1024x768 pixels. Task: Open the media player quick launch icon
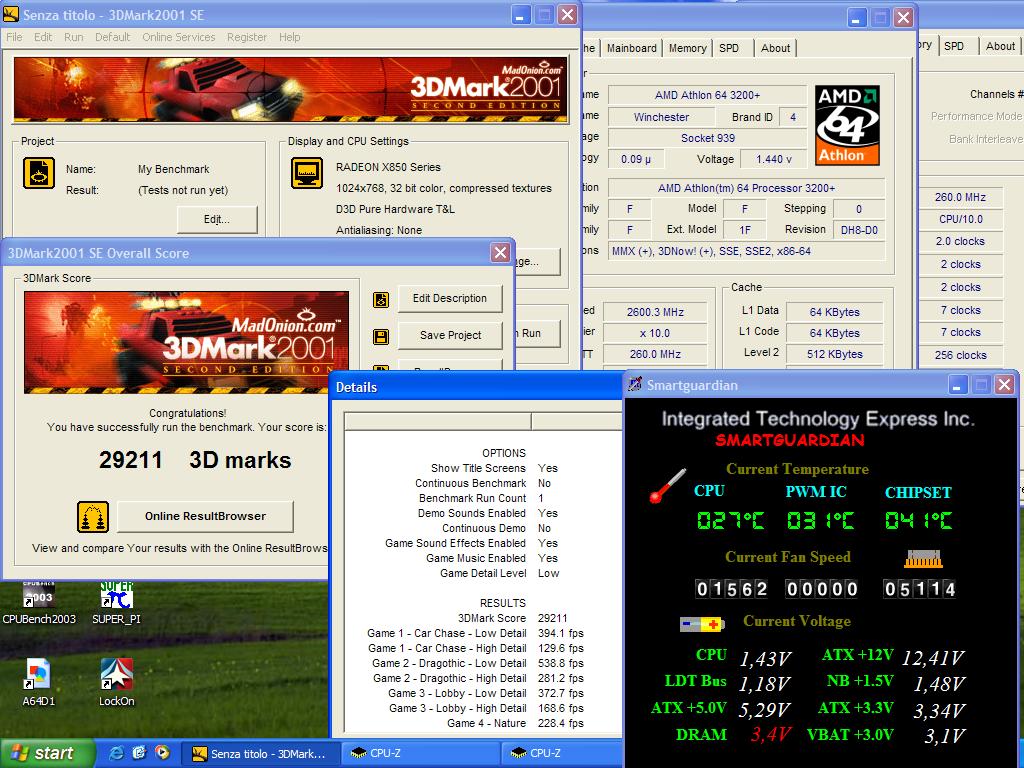[x=162, y=753]
